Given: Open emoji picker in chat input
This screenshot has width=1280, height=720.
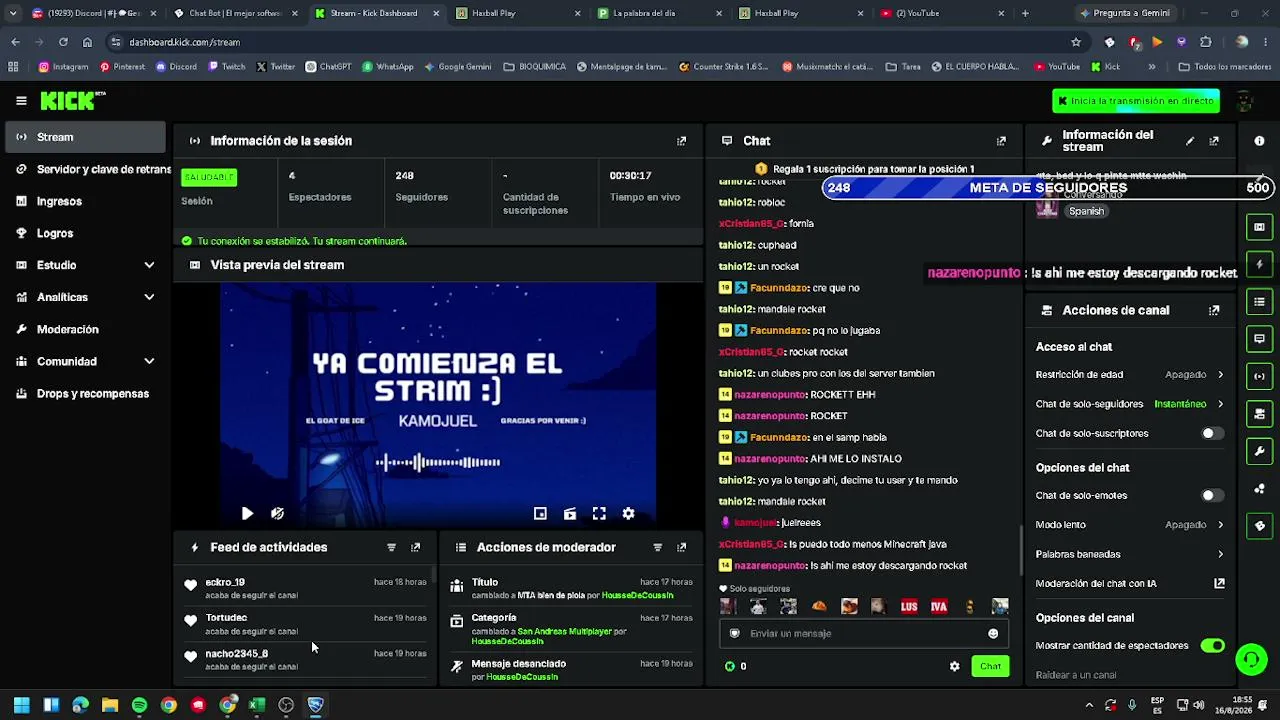Looking at the screenshot, I should tap(993, 633).
